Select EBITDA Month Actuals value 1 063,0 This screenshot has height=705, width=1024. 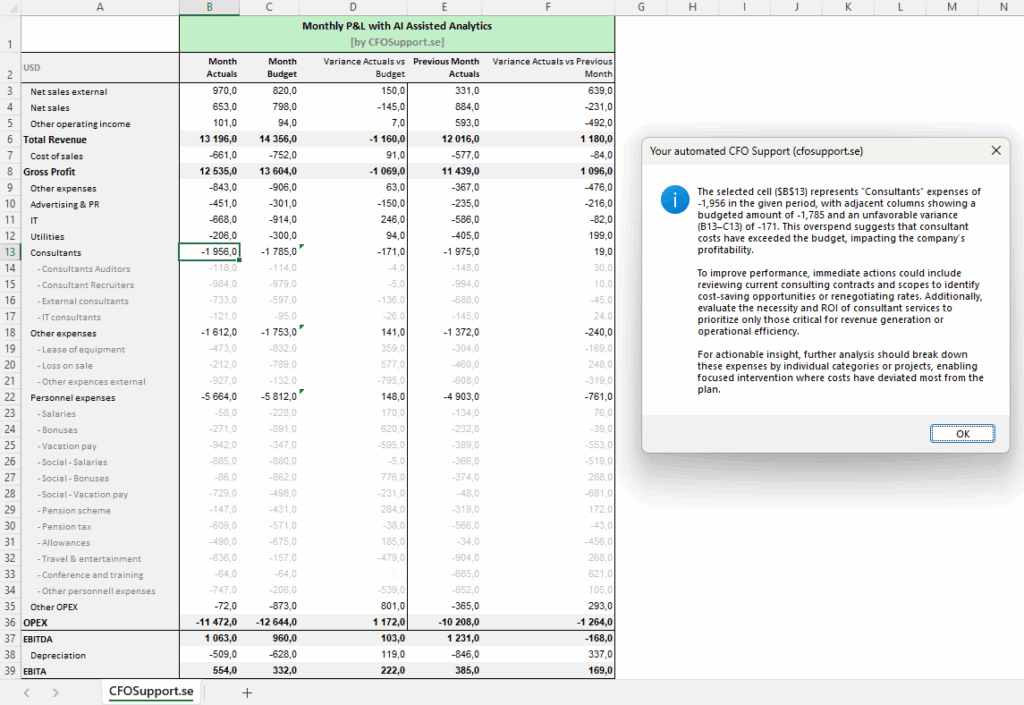tap(209, 639)
